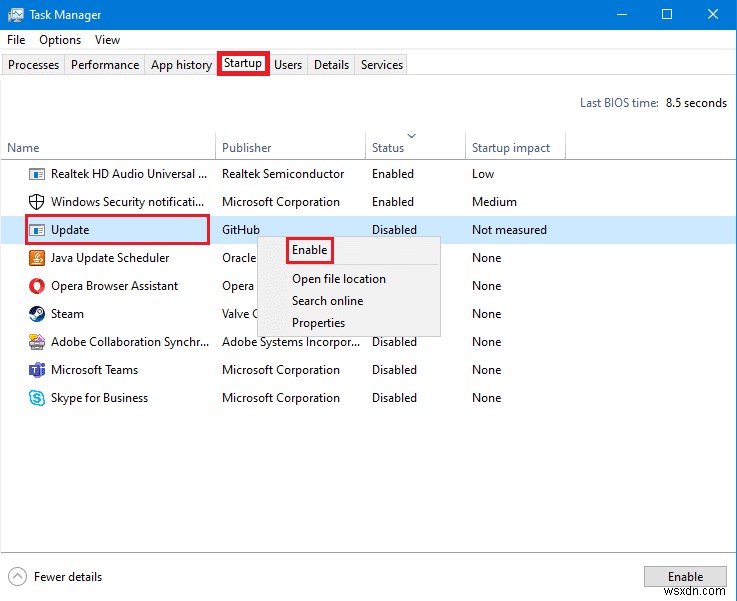The height and width of the screenshot is (601, 737).
Task: Click the Microsoft Teams icon
Action: (x=37, y=370)
